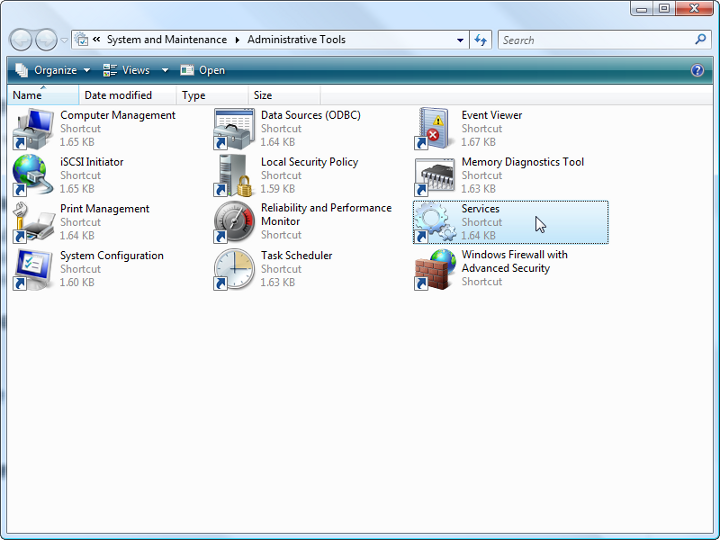Click the iSCSI Initiator label
The width and height of the screenshot is (720, 540).
91,162
